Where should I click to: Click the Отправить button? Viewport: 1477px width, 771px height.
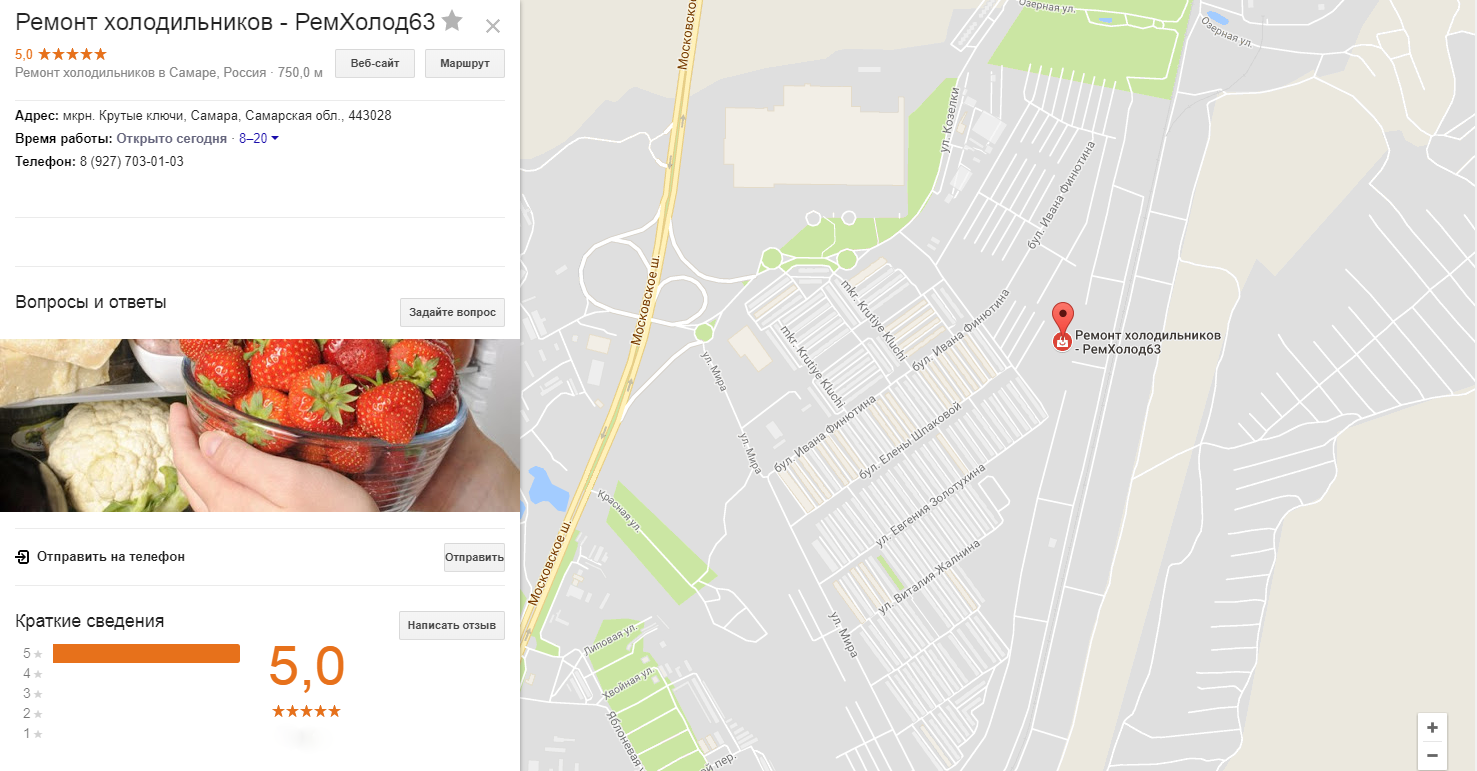[474, 557]
